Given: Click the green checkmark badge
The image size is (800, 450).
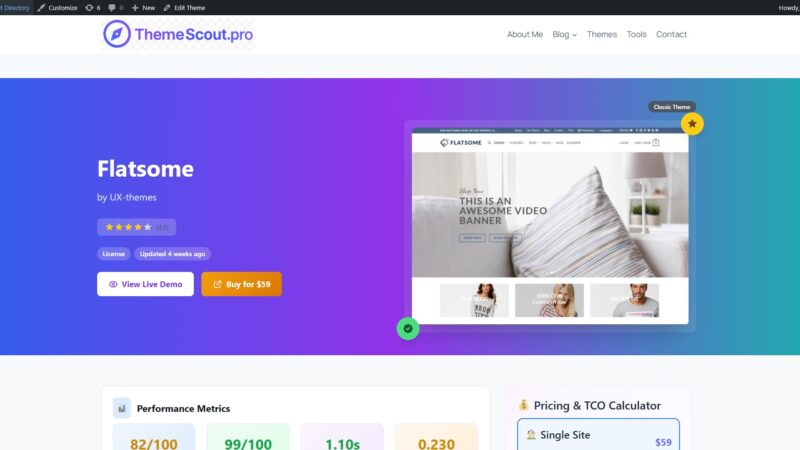Looking at the screenshot, I should tap(408, 329).
